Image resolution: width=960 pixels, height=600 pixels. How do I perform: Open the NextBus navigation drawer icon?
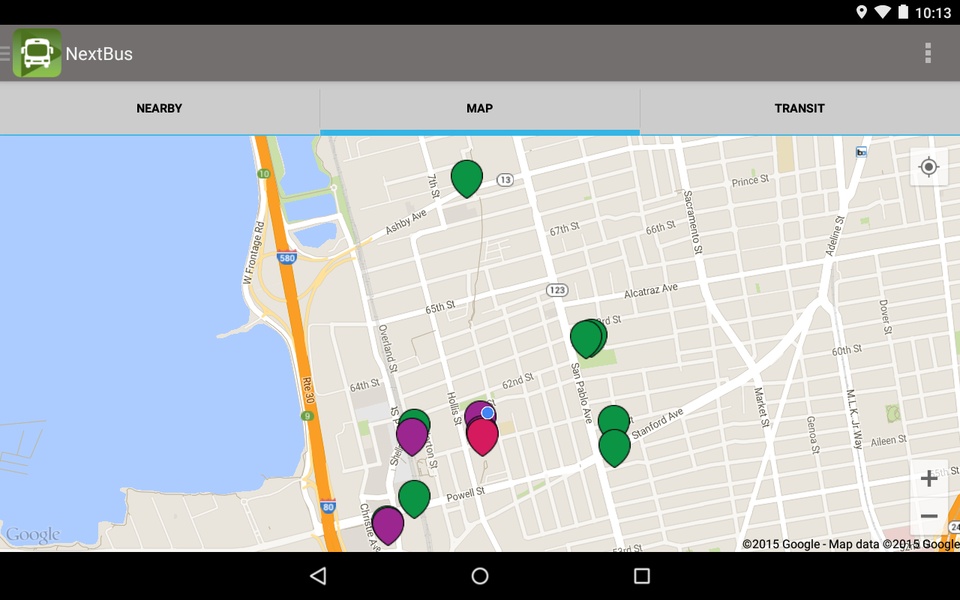(x=6, y=53)
